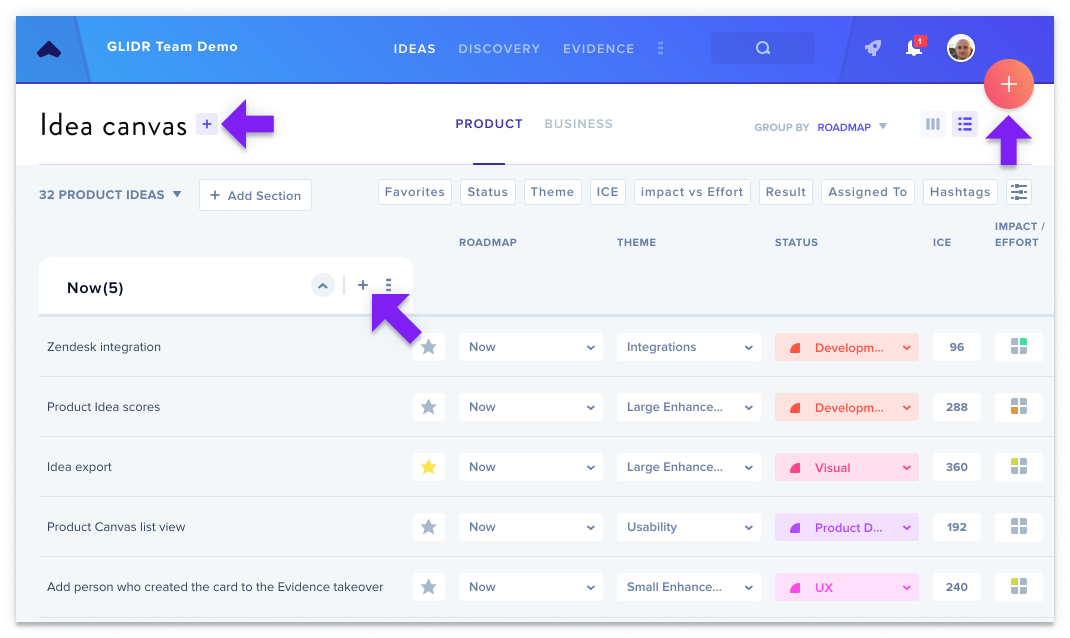Go to DISCOVERY in top navigation
The height and width of the screenshot is (638, 1070).
tap(499, 49)
